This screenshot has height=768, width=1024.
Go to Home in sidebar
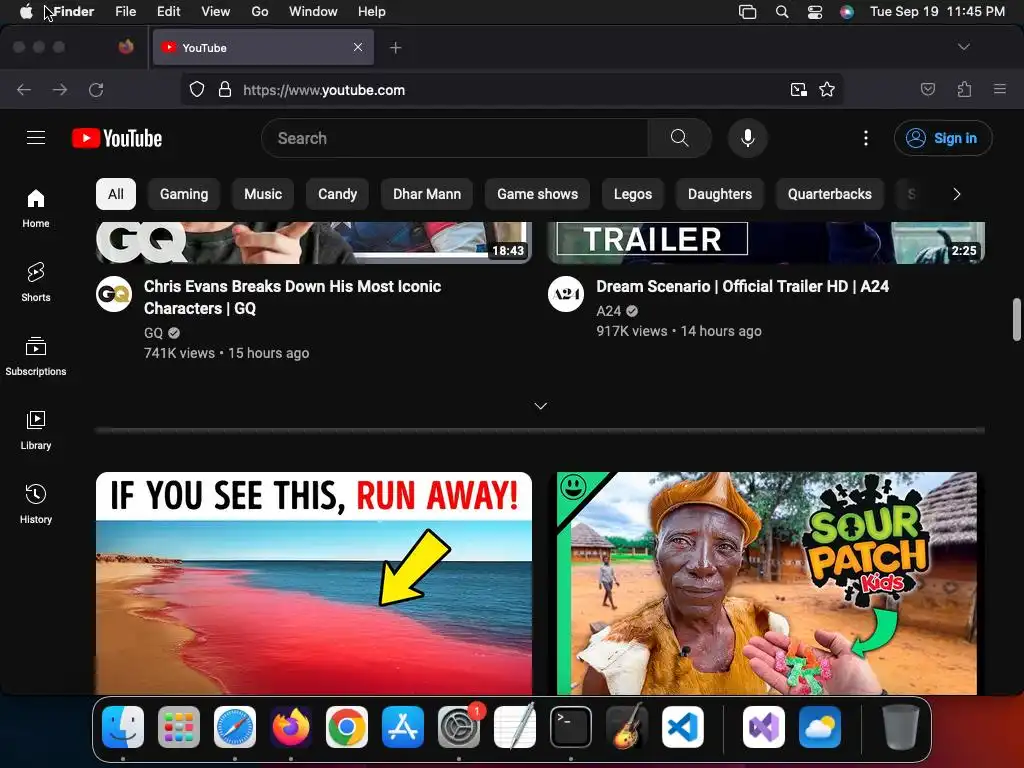36,208
